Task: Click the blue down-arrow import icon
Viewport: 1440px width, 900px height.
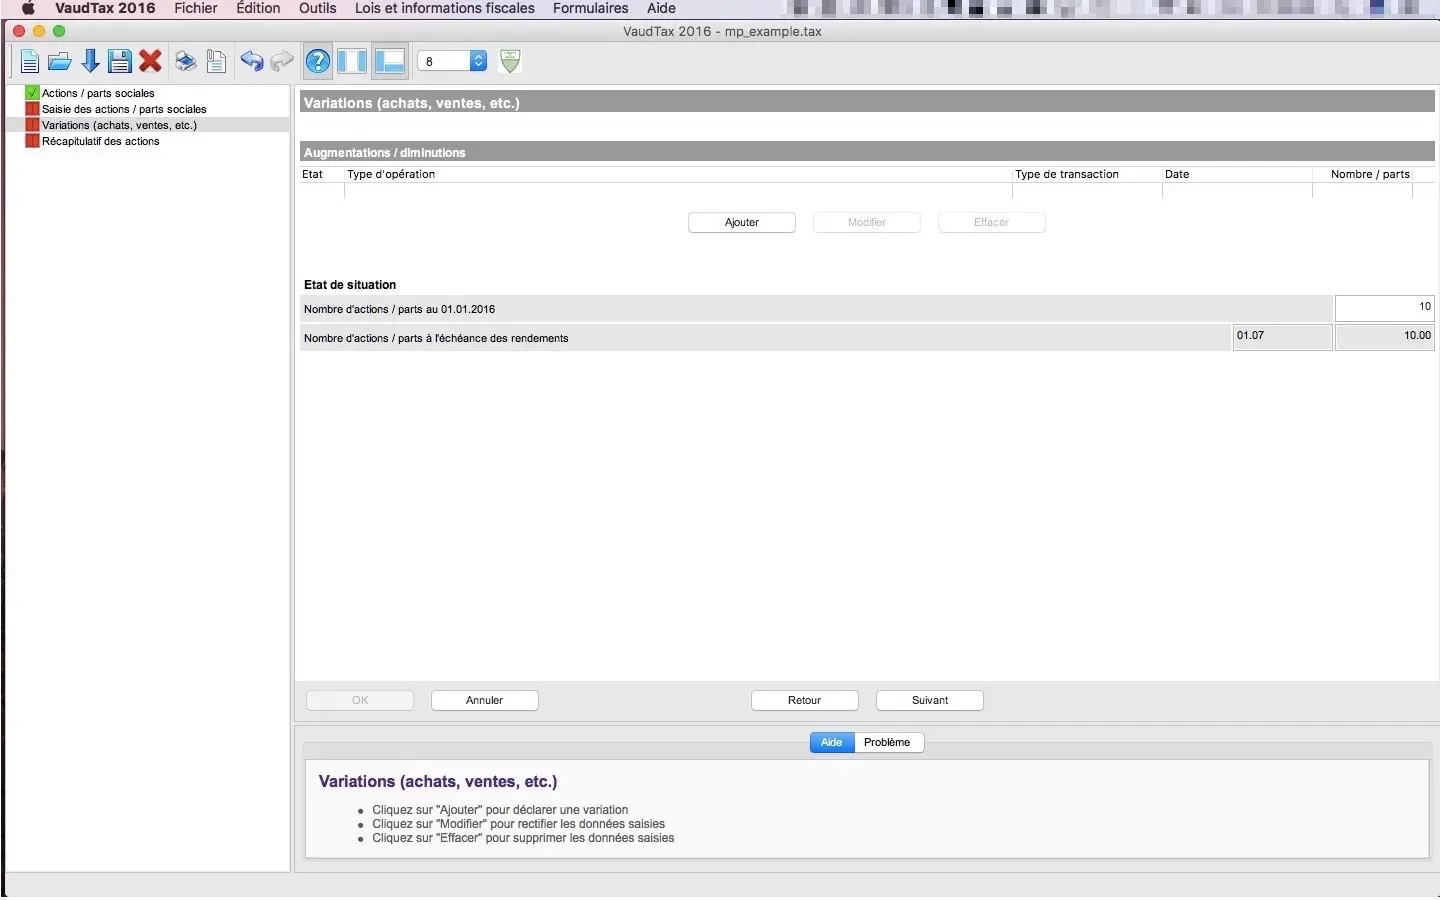Action: click(x=90, y=62)
